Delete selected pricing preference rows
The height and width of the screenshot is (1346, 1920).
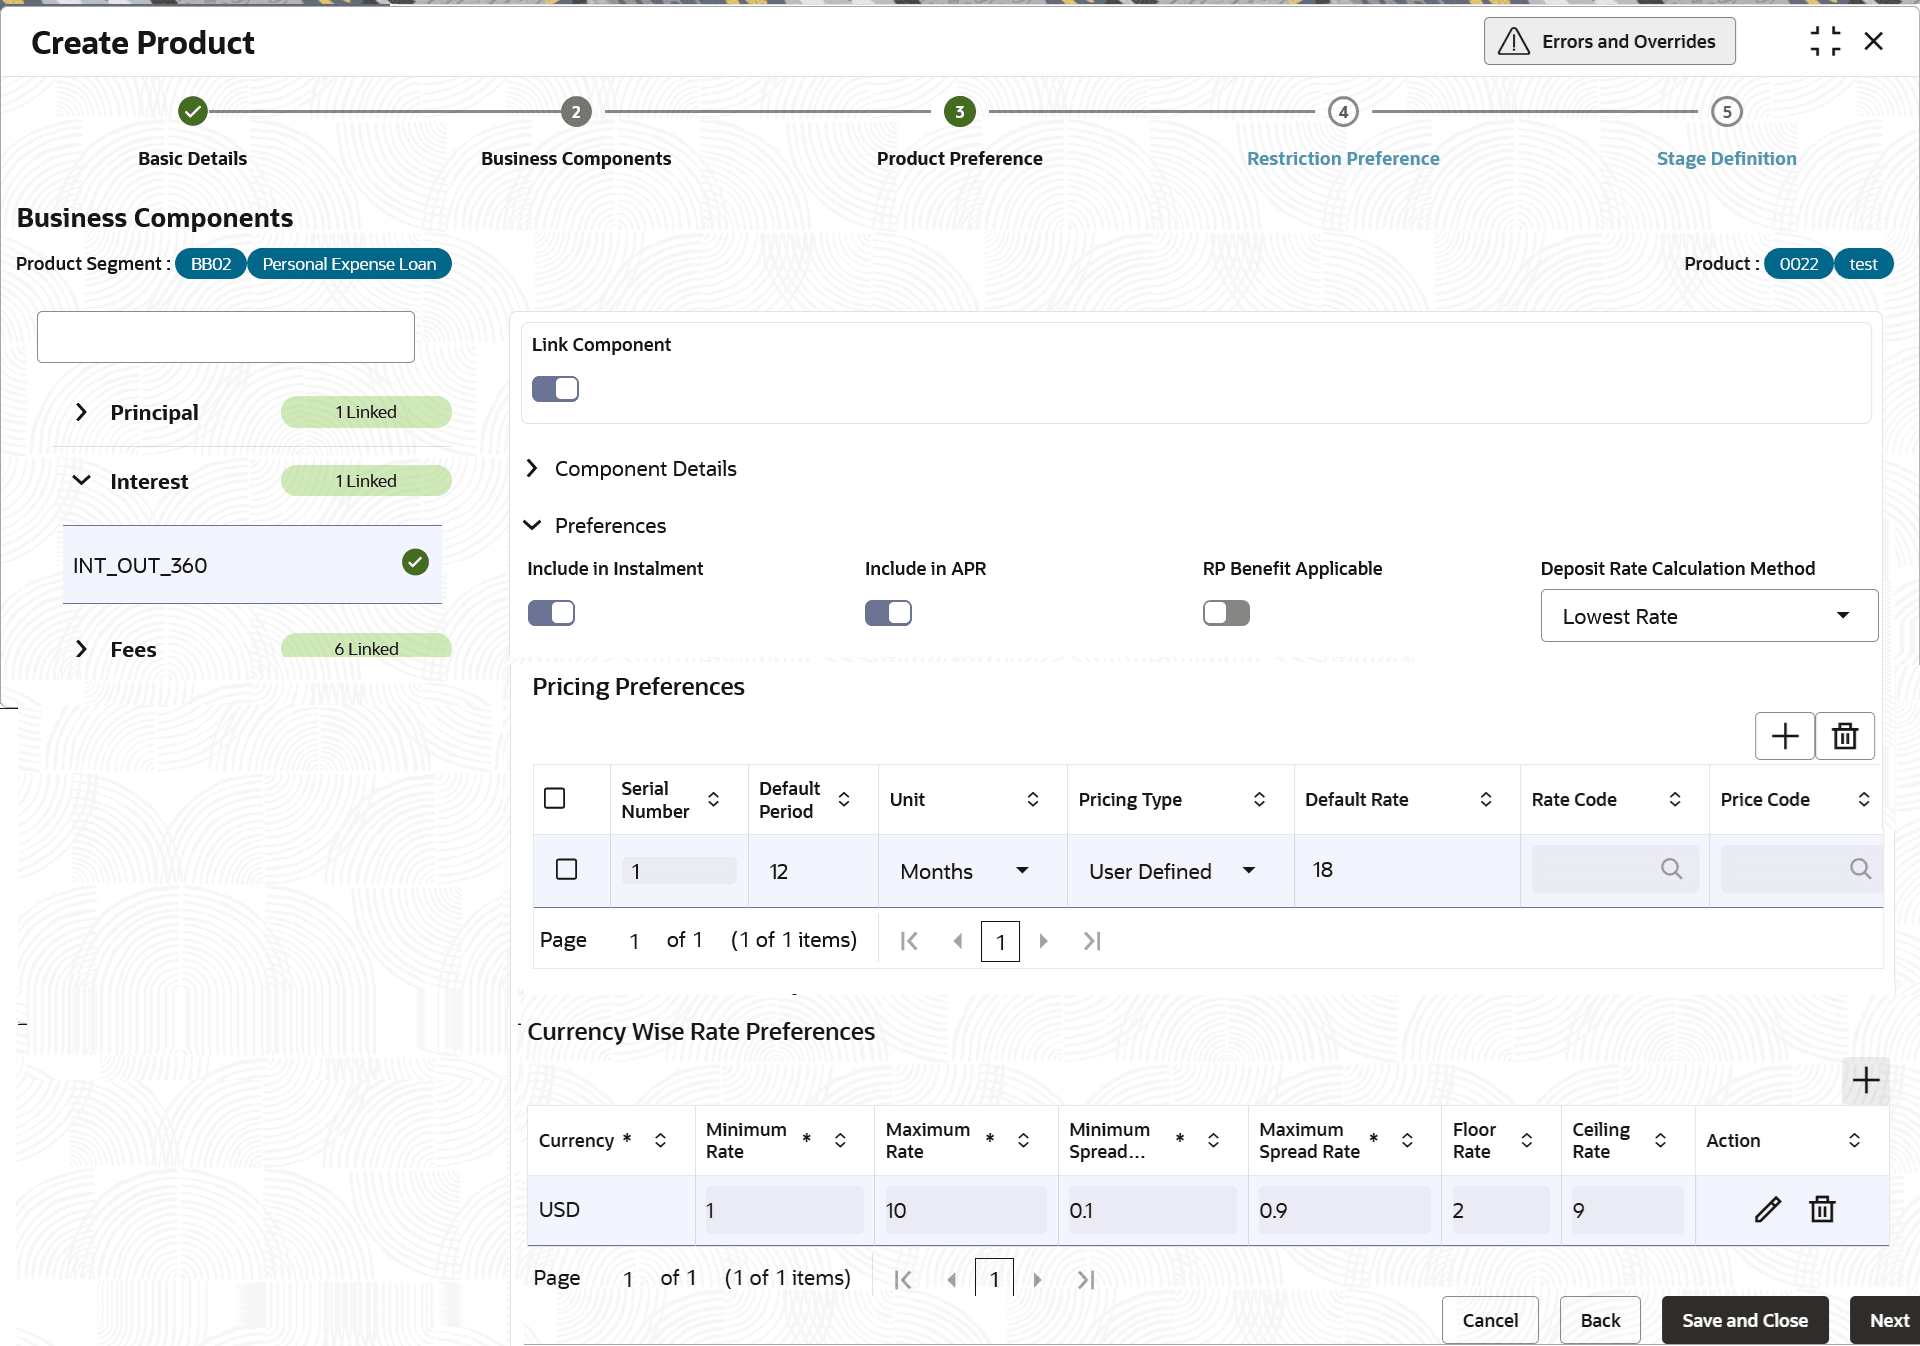[1844, 737]
